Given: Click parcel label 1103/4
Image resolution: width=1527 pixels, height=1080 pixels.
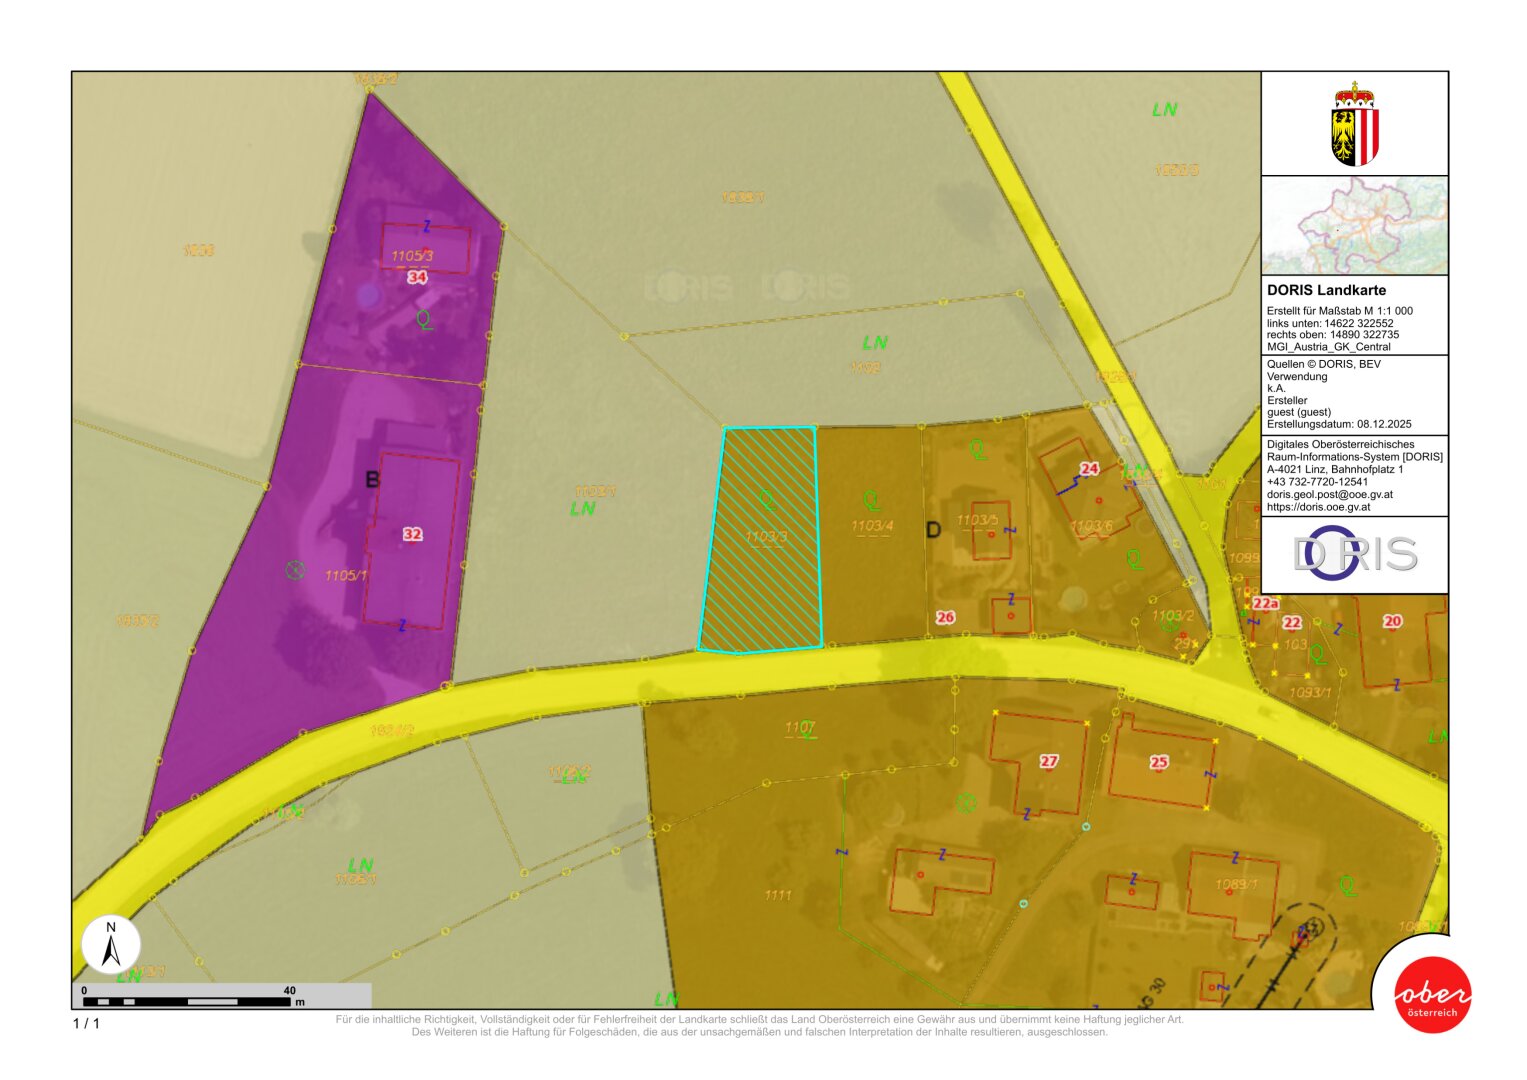Looking at the screenshot, I should pyautogui.click(x=872, y=526).
